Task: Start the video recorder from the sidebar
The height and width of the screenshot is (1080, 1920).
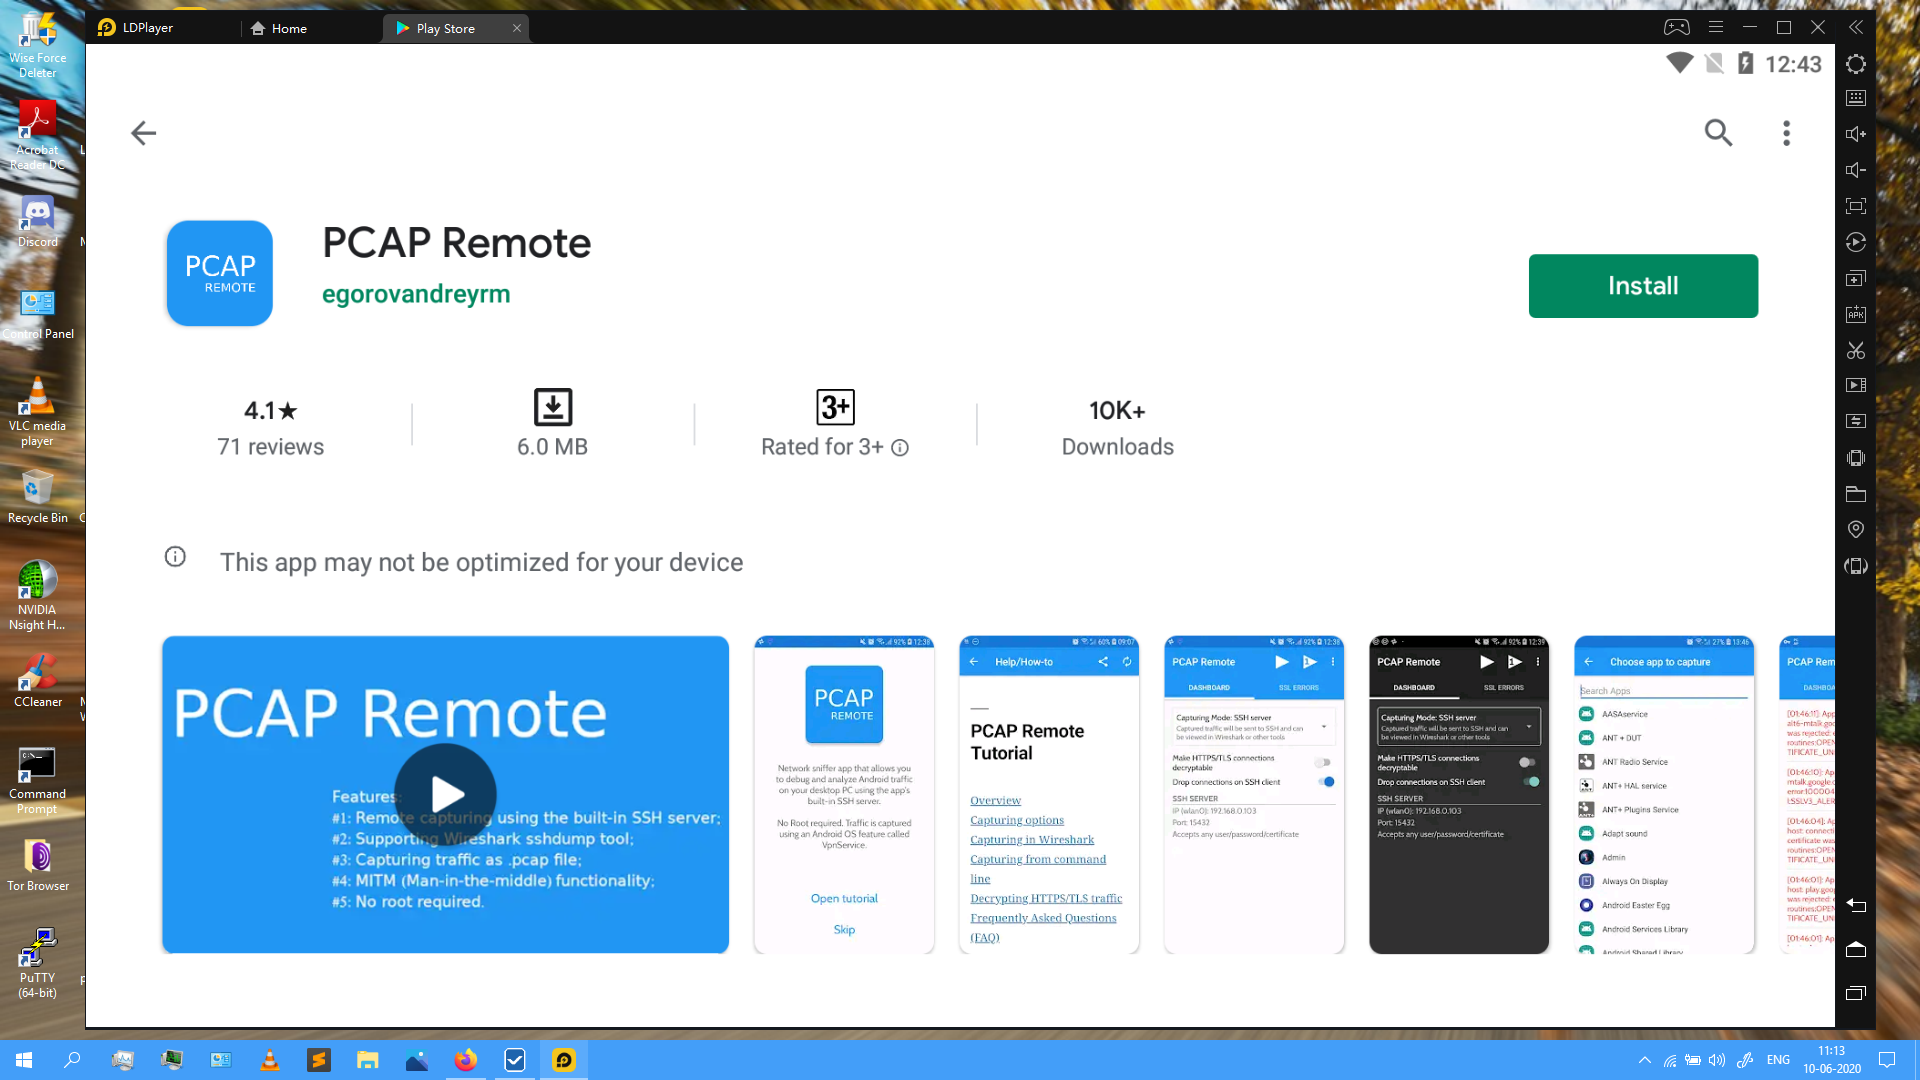Action: point(1856,385)
